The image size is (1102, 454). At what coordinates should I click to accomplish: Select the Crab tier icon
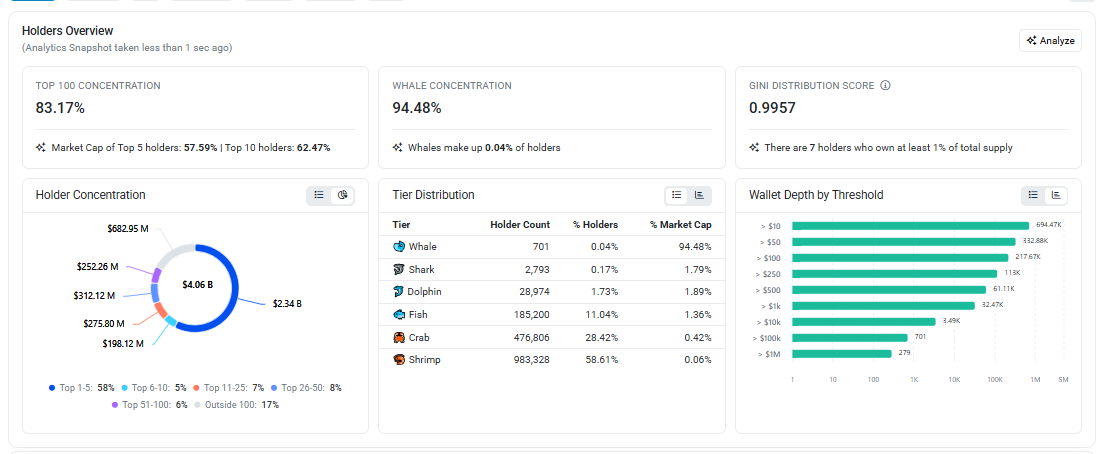399,337
